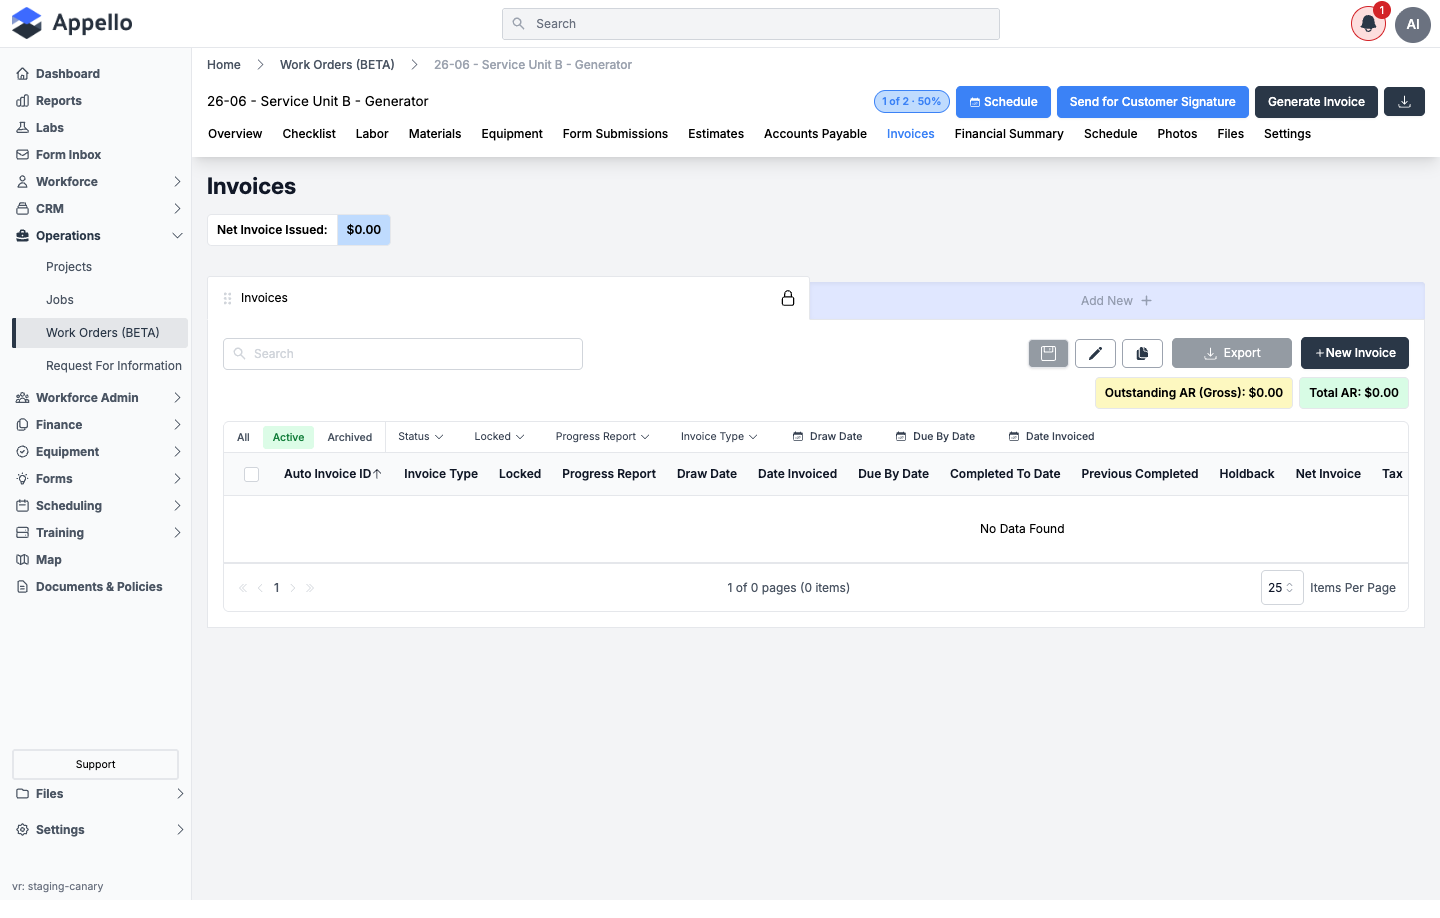Select the Archived filter tab
Viewport: 1440px width, 918px height.
350,437
